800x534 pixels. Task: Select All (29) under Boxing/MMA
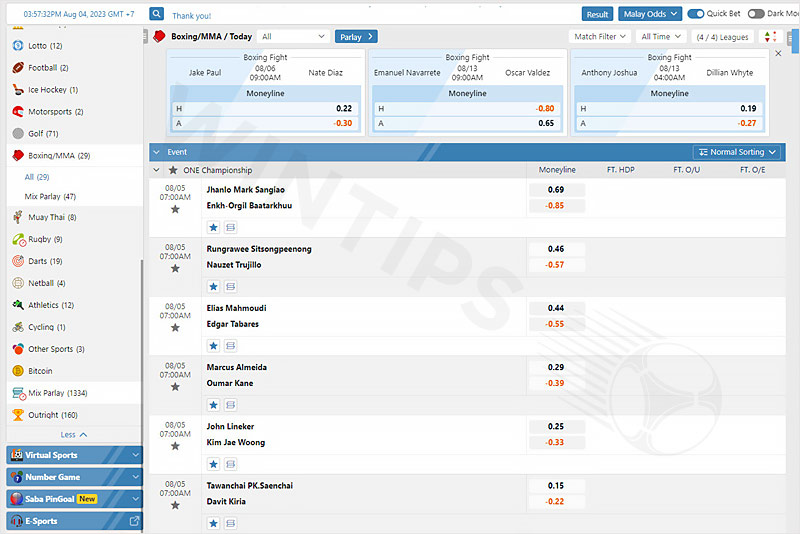coord(37,177)
